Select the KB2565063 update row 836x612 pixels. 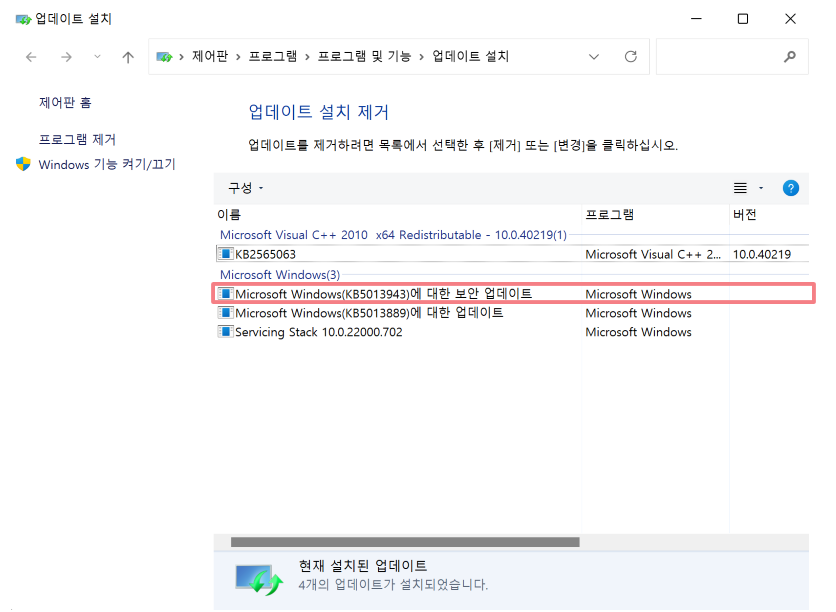click(x=512, y=254)
